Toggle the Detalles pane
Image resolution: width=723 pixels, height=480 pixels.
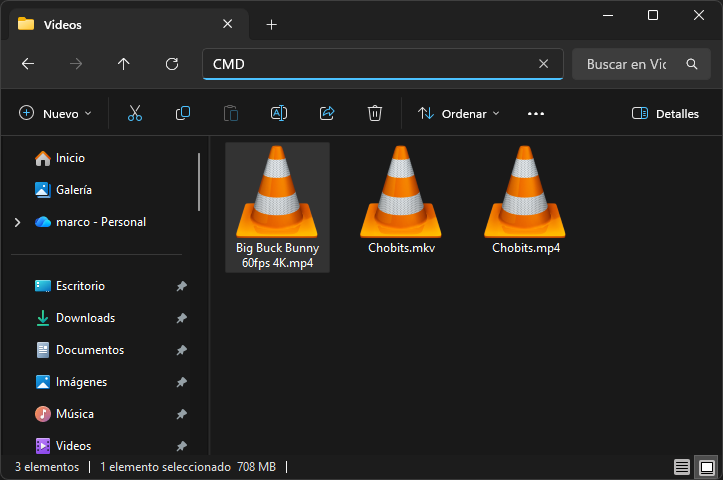pyautogui.click(x=665, y=113)
